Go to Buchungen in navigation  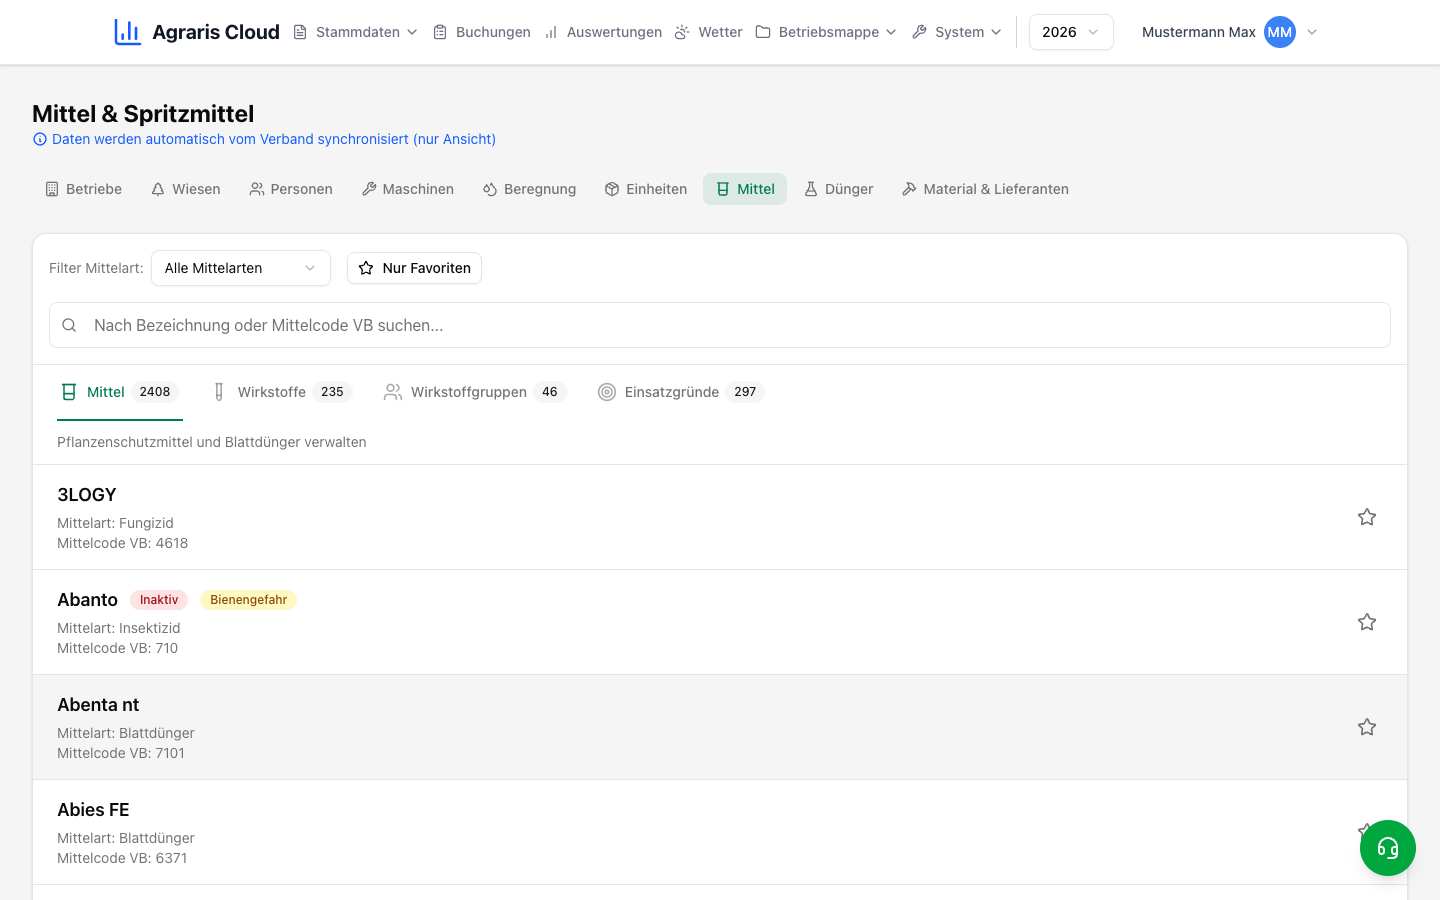pos(482,32)
